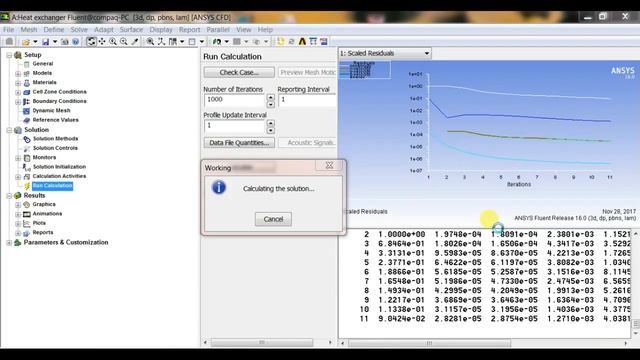Open the Report menu
Screen dimensions: 640x360
point(189,30)
